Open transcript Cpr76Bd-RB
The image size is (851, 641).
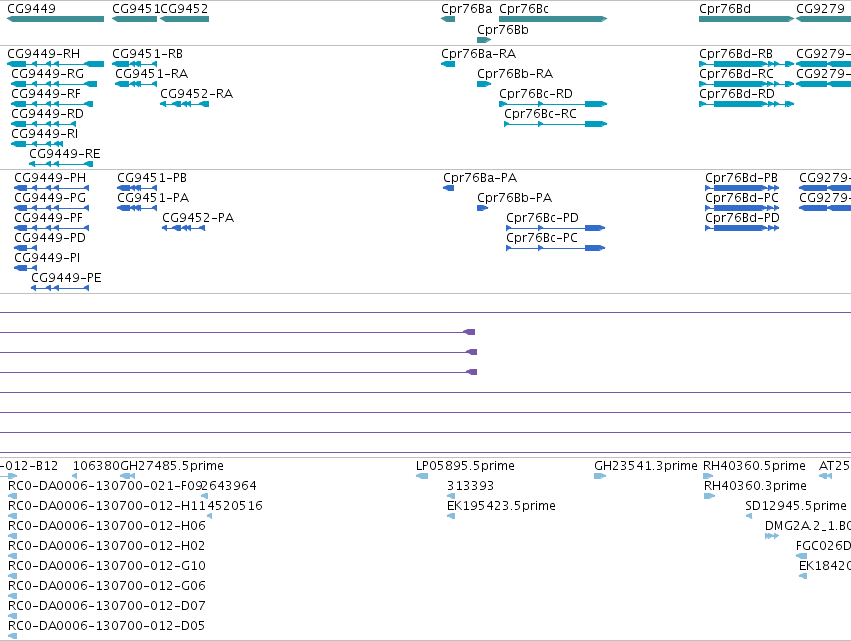click(736, 54)
